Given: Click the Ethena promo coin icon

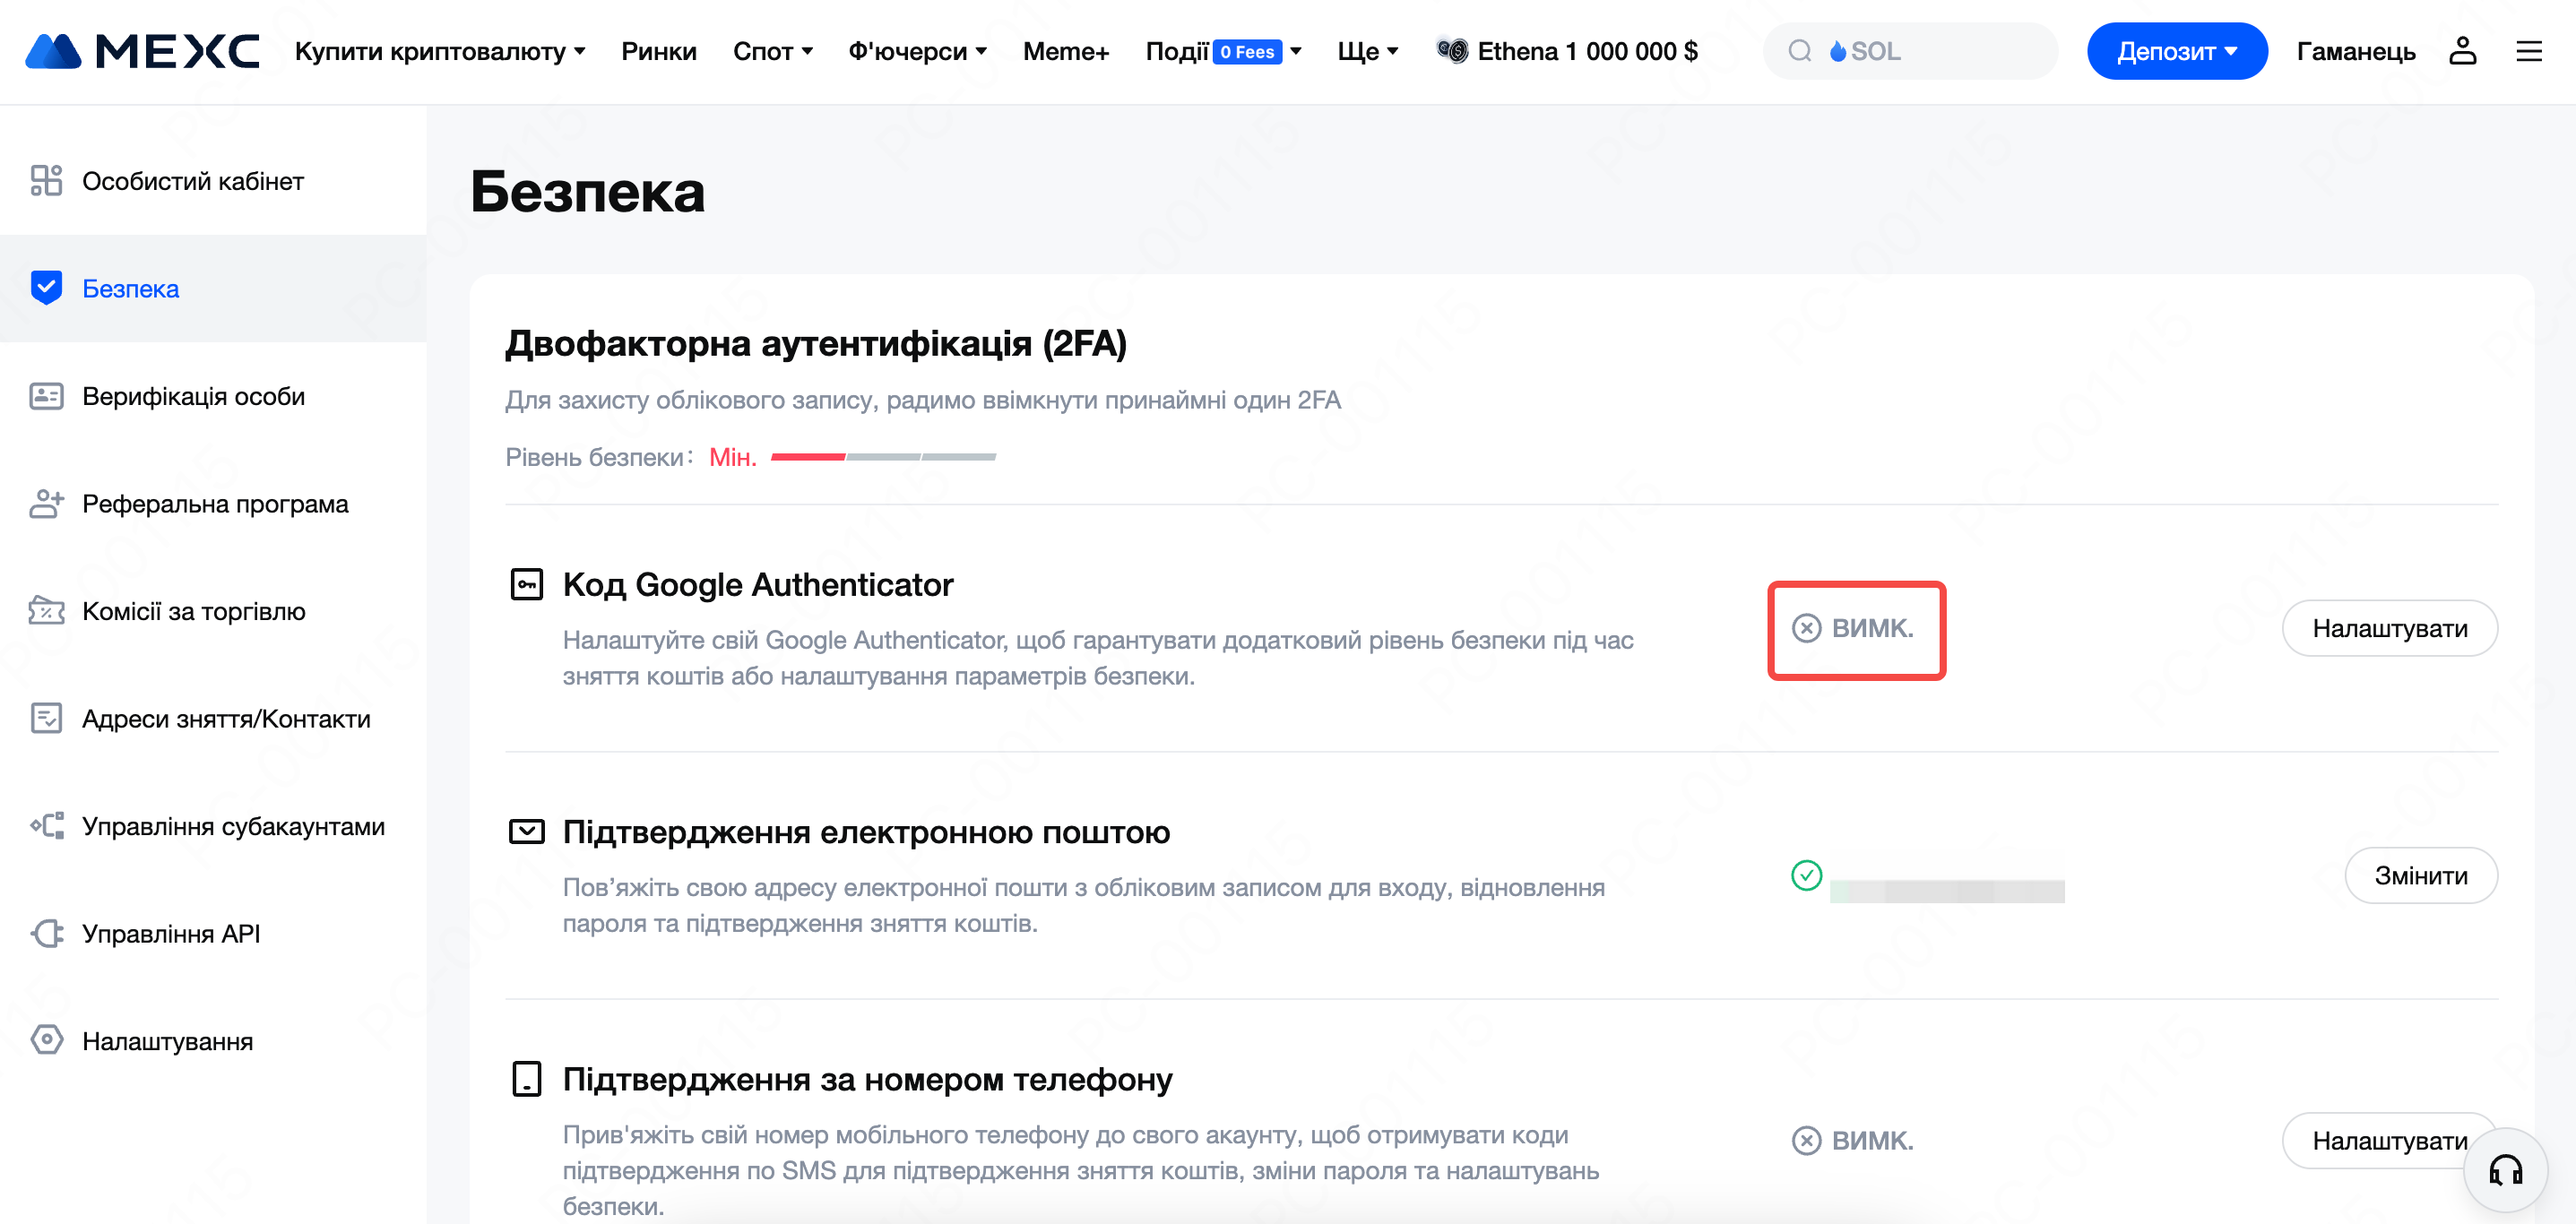Looking at the screenshot, I should tap(1451, 50).
